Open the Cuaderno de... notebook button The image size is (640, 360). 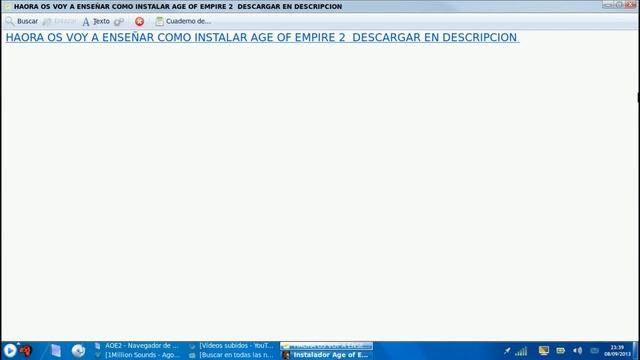click(x=183, y=21)
